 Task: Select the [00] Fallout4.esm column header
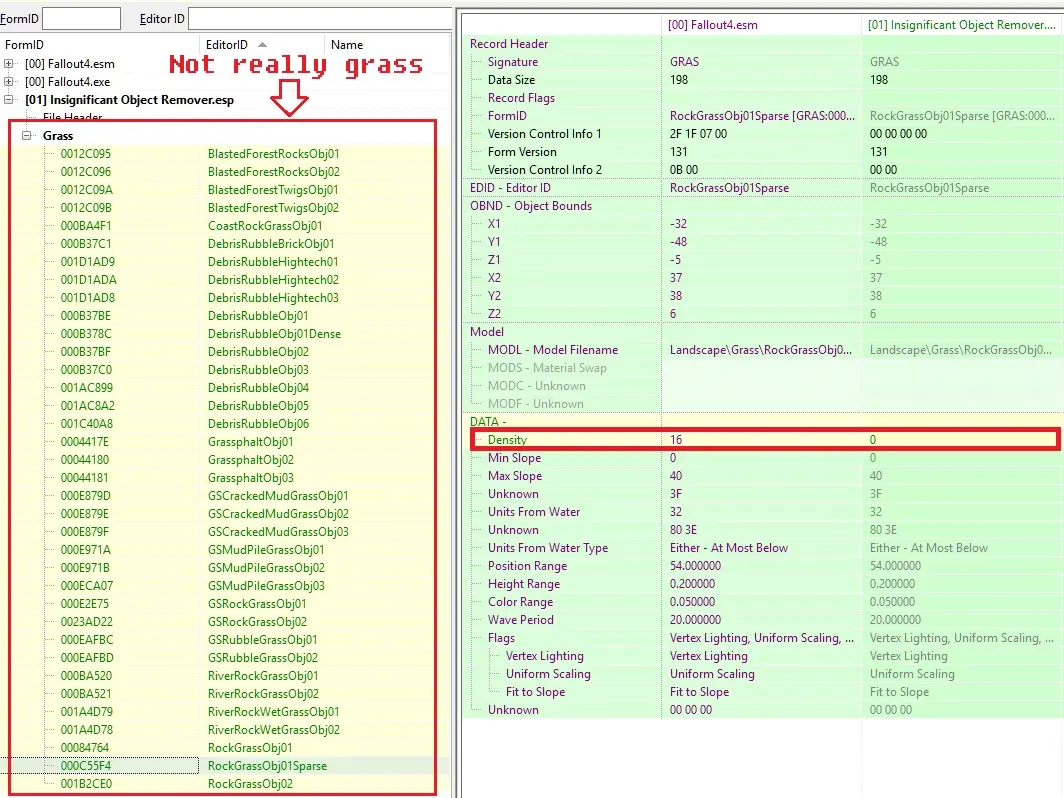[712, 25]
